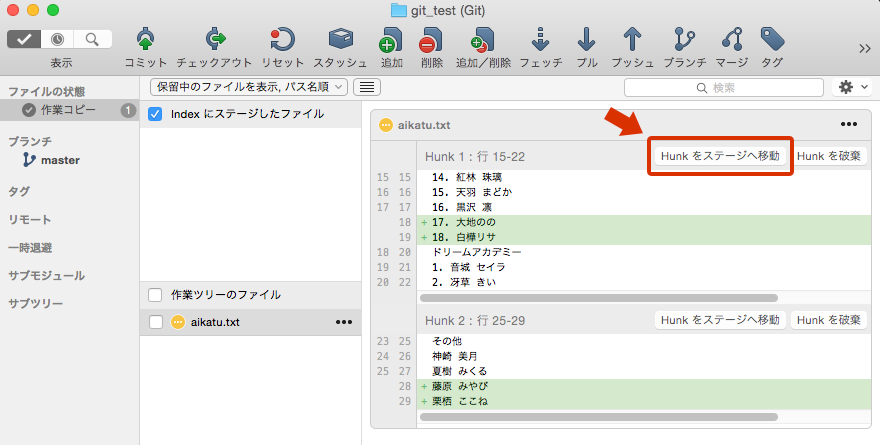Click the 削除 (remove) toolbar icon
Screen dimensions: 880x445
[x=431, y=39]
